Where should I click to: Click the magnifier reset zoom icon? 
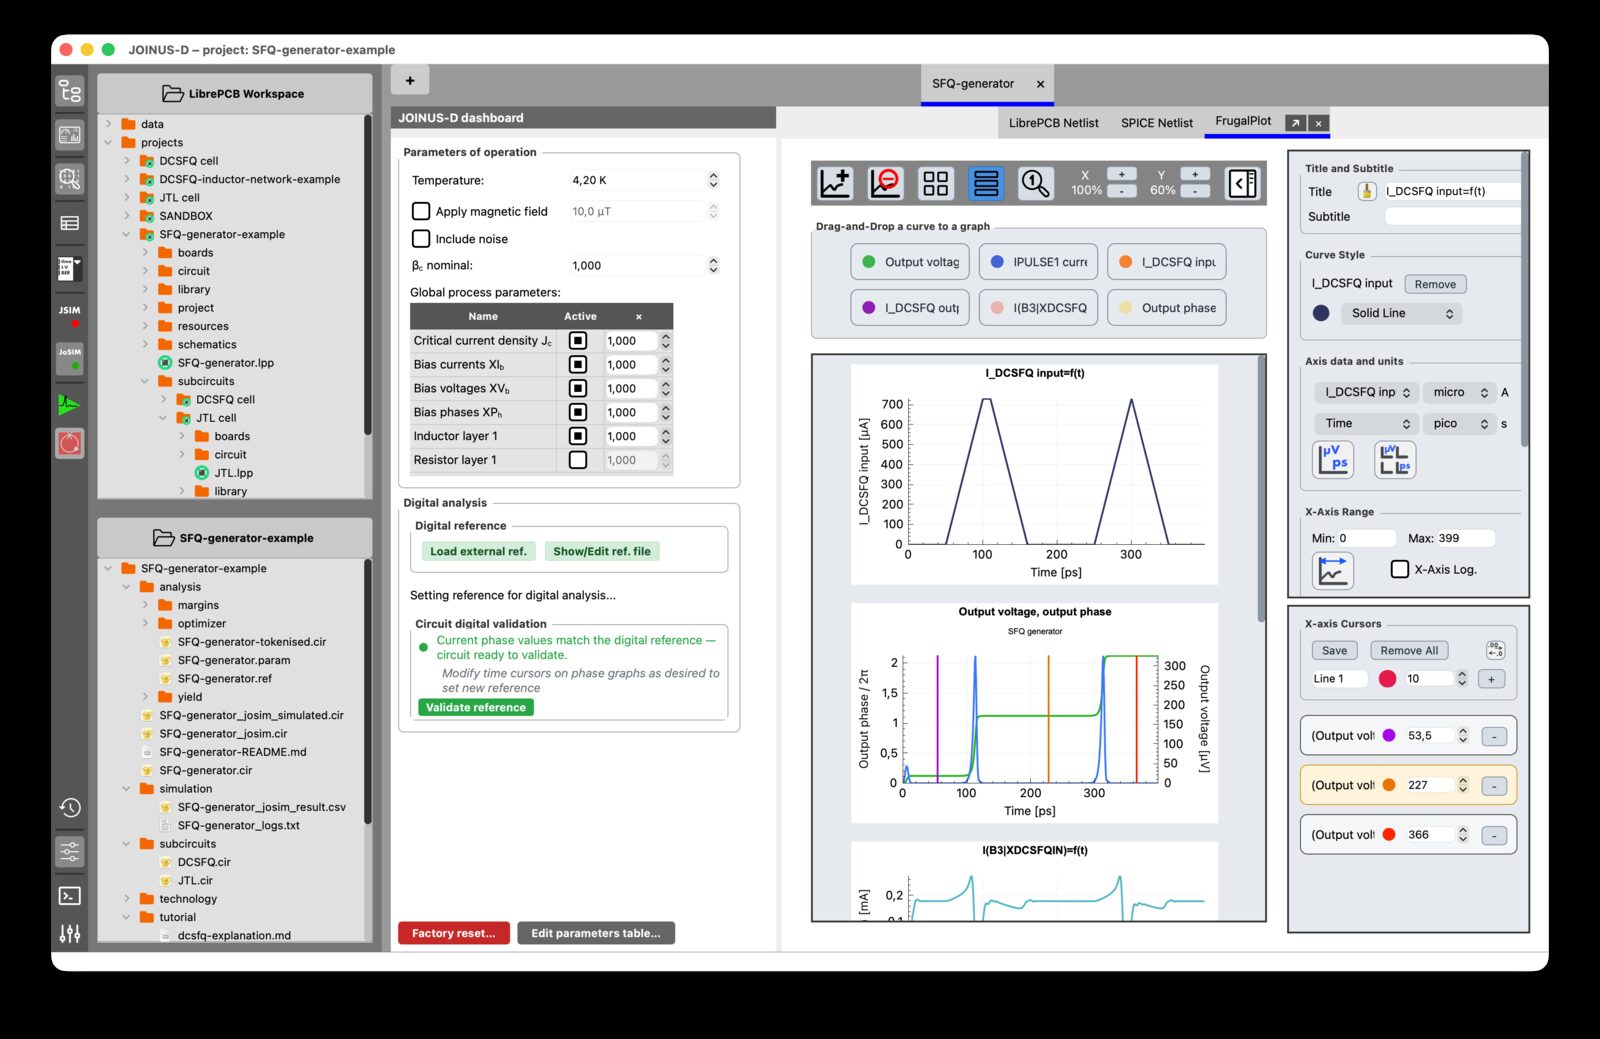pos(1035,183)
